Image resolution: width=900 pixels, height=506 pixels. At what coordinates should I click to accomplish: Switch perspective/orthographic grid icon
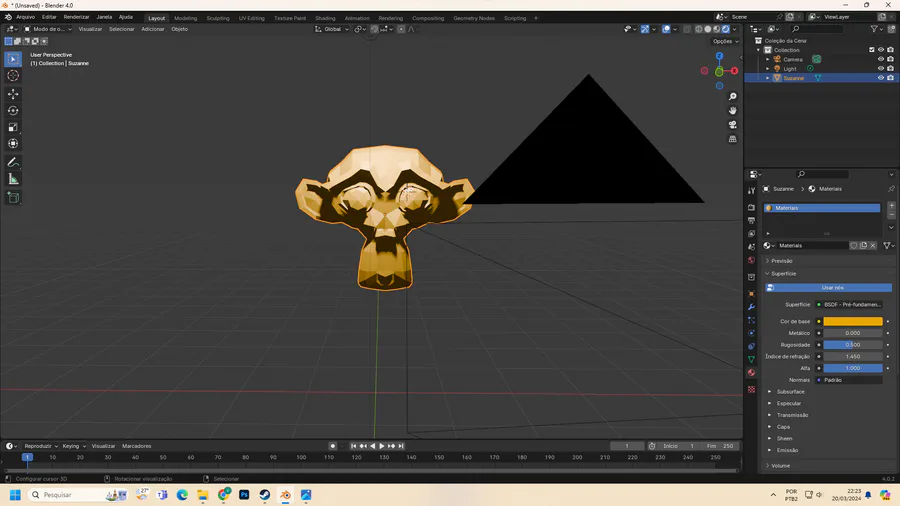(732, 139)
